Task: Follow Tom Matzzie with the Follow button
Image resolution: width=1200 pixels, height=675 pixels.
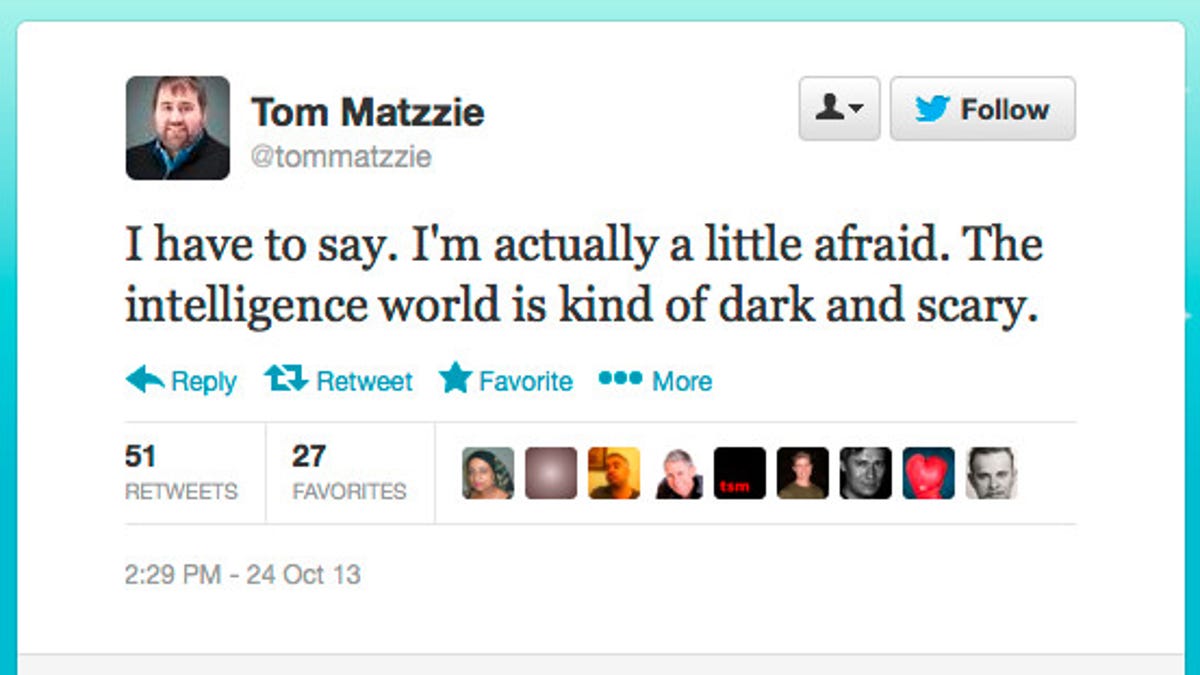Action: pyautogui.click(x=982, y=109)
